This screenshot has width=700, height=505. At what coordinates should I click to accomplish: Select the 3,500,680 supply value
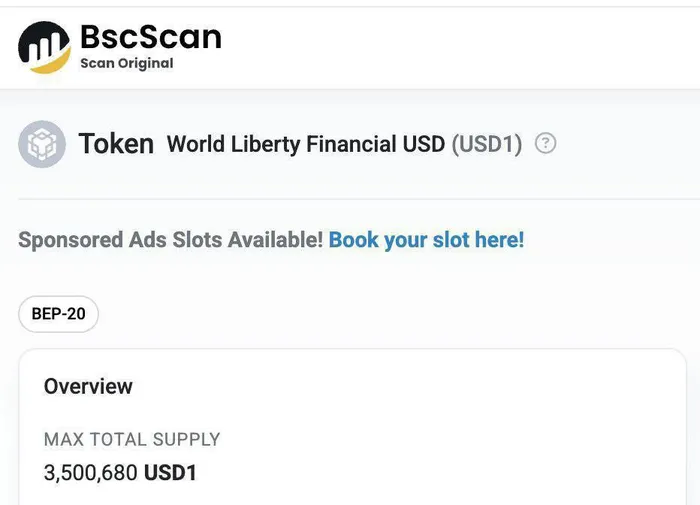[91, 473]
